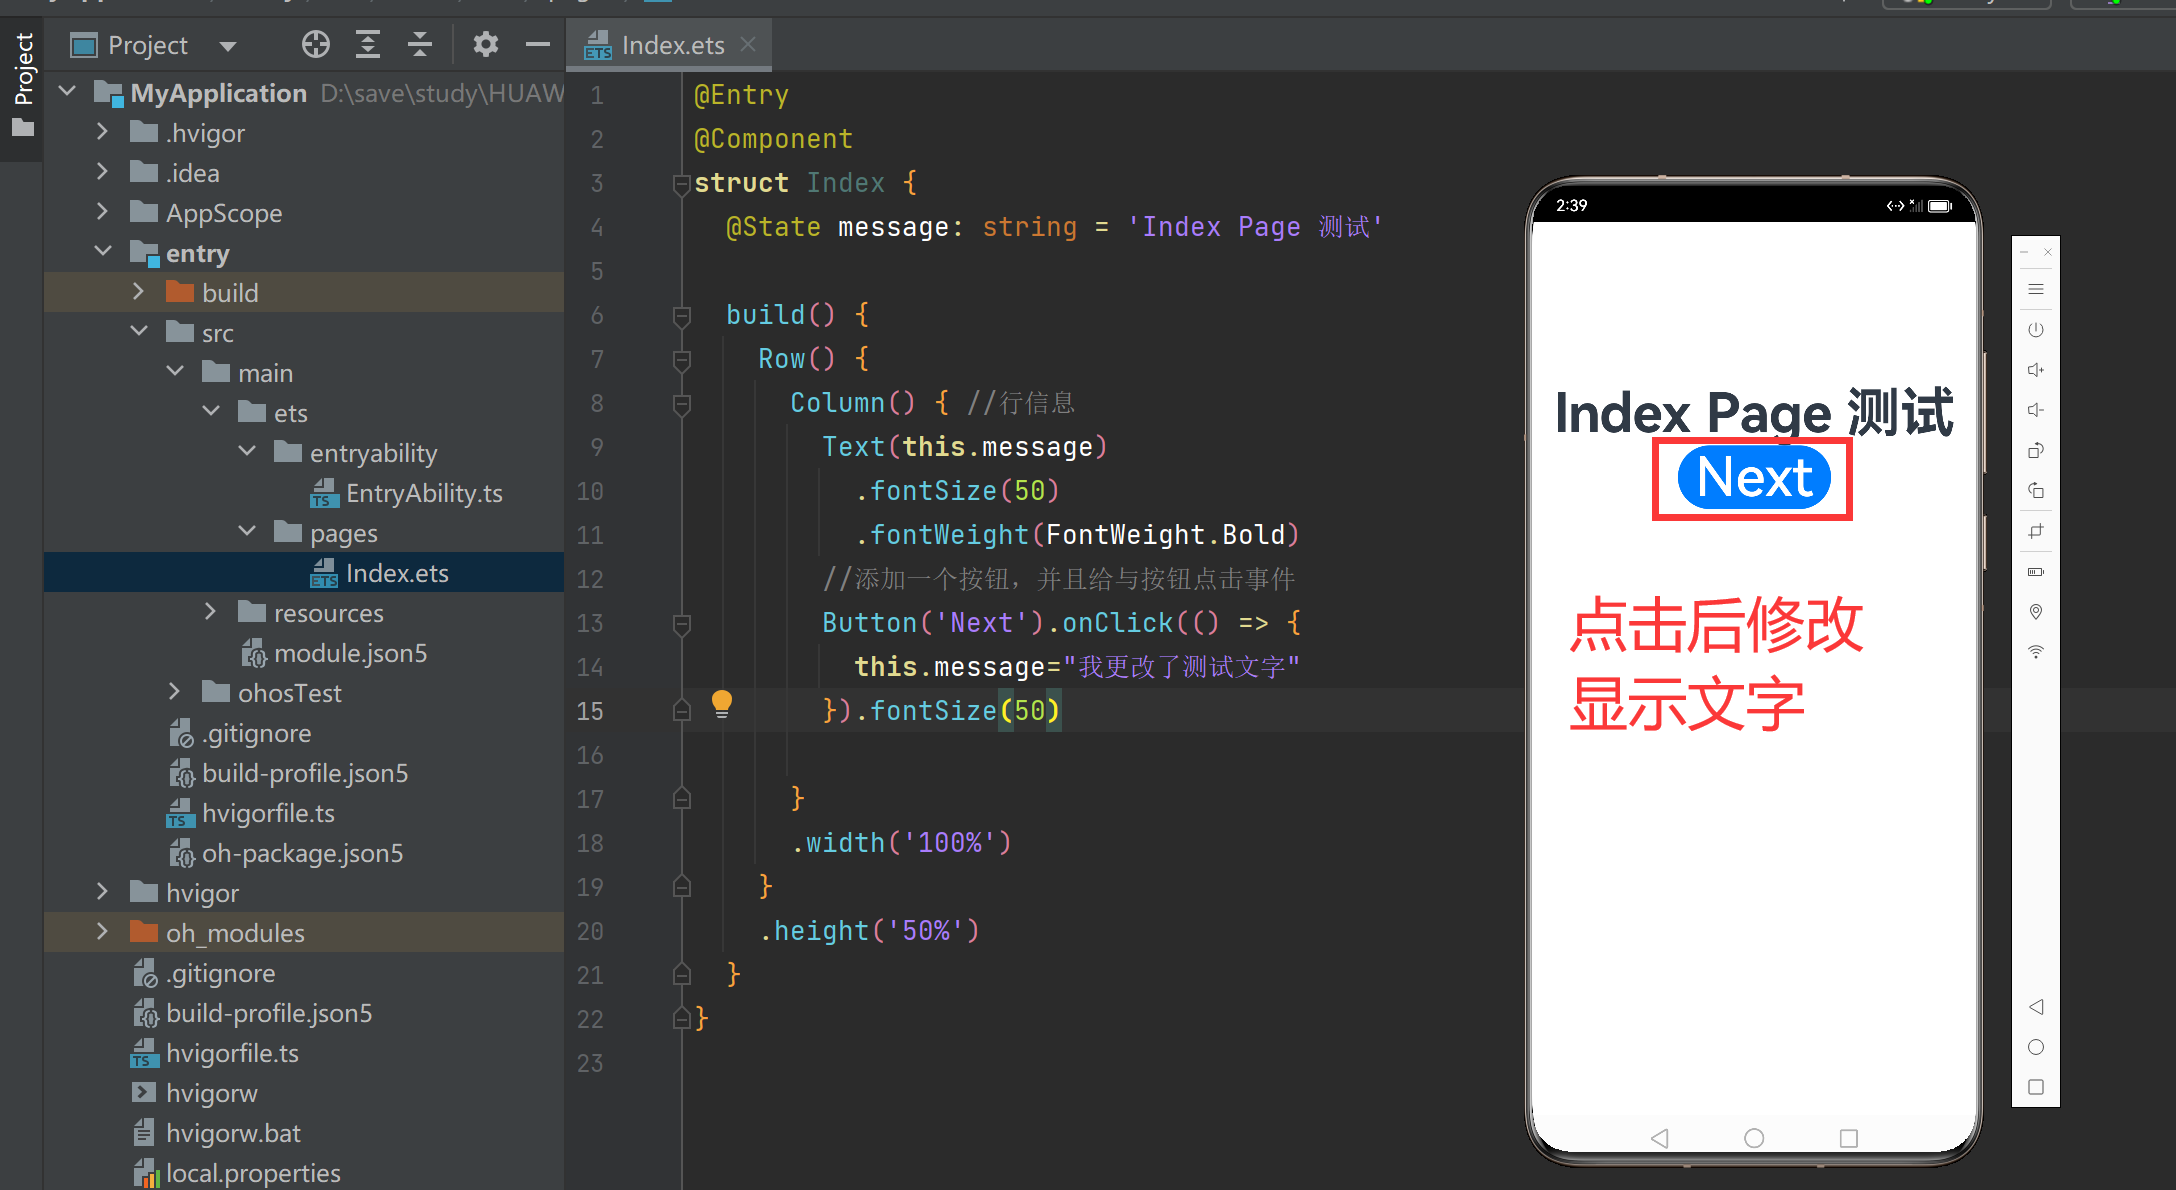Collapse the entry module folder
2176x1190 pixels.
(102, 252)
